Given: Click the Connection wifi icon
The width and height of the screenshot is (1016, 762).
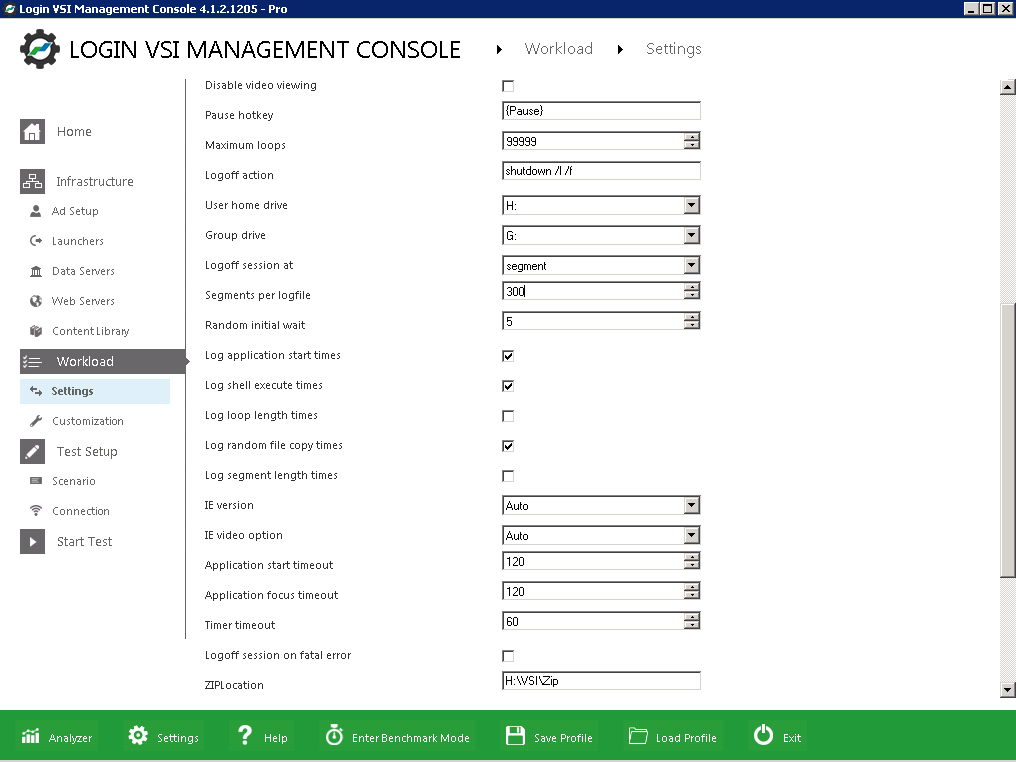Looking at the screenshot, I should [36, 511].
